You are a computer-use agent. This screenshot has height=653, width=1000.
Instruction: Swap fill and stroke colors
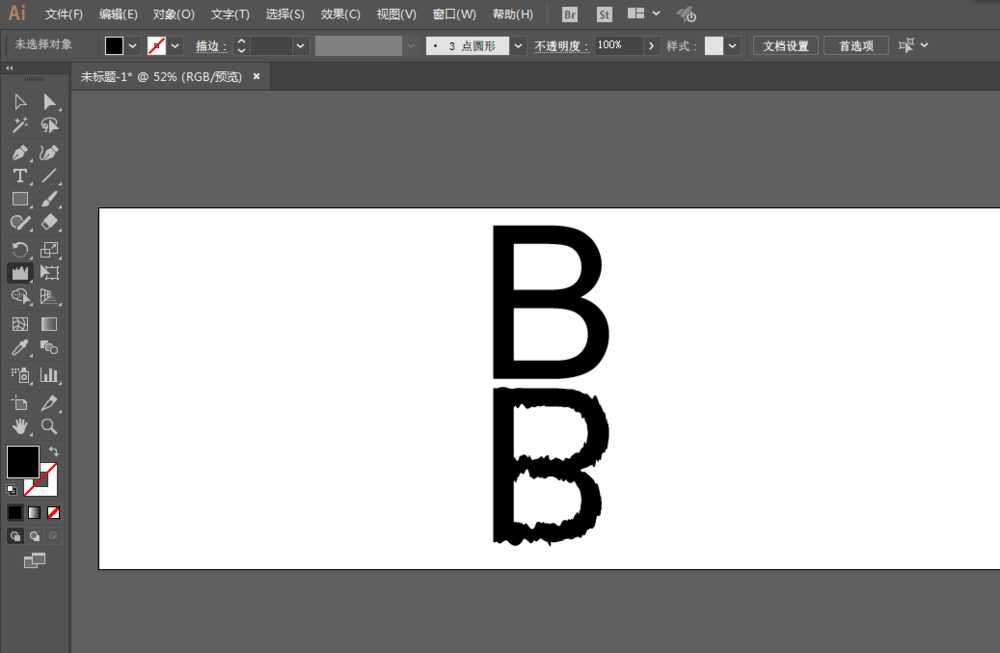click(x=56, y=450)
